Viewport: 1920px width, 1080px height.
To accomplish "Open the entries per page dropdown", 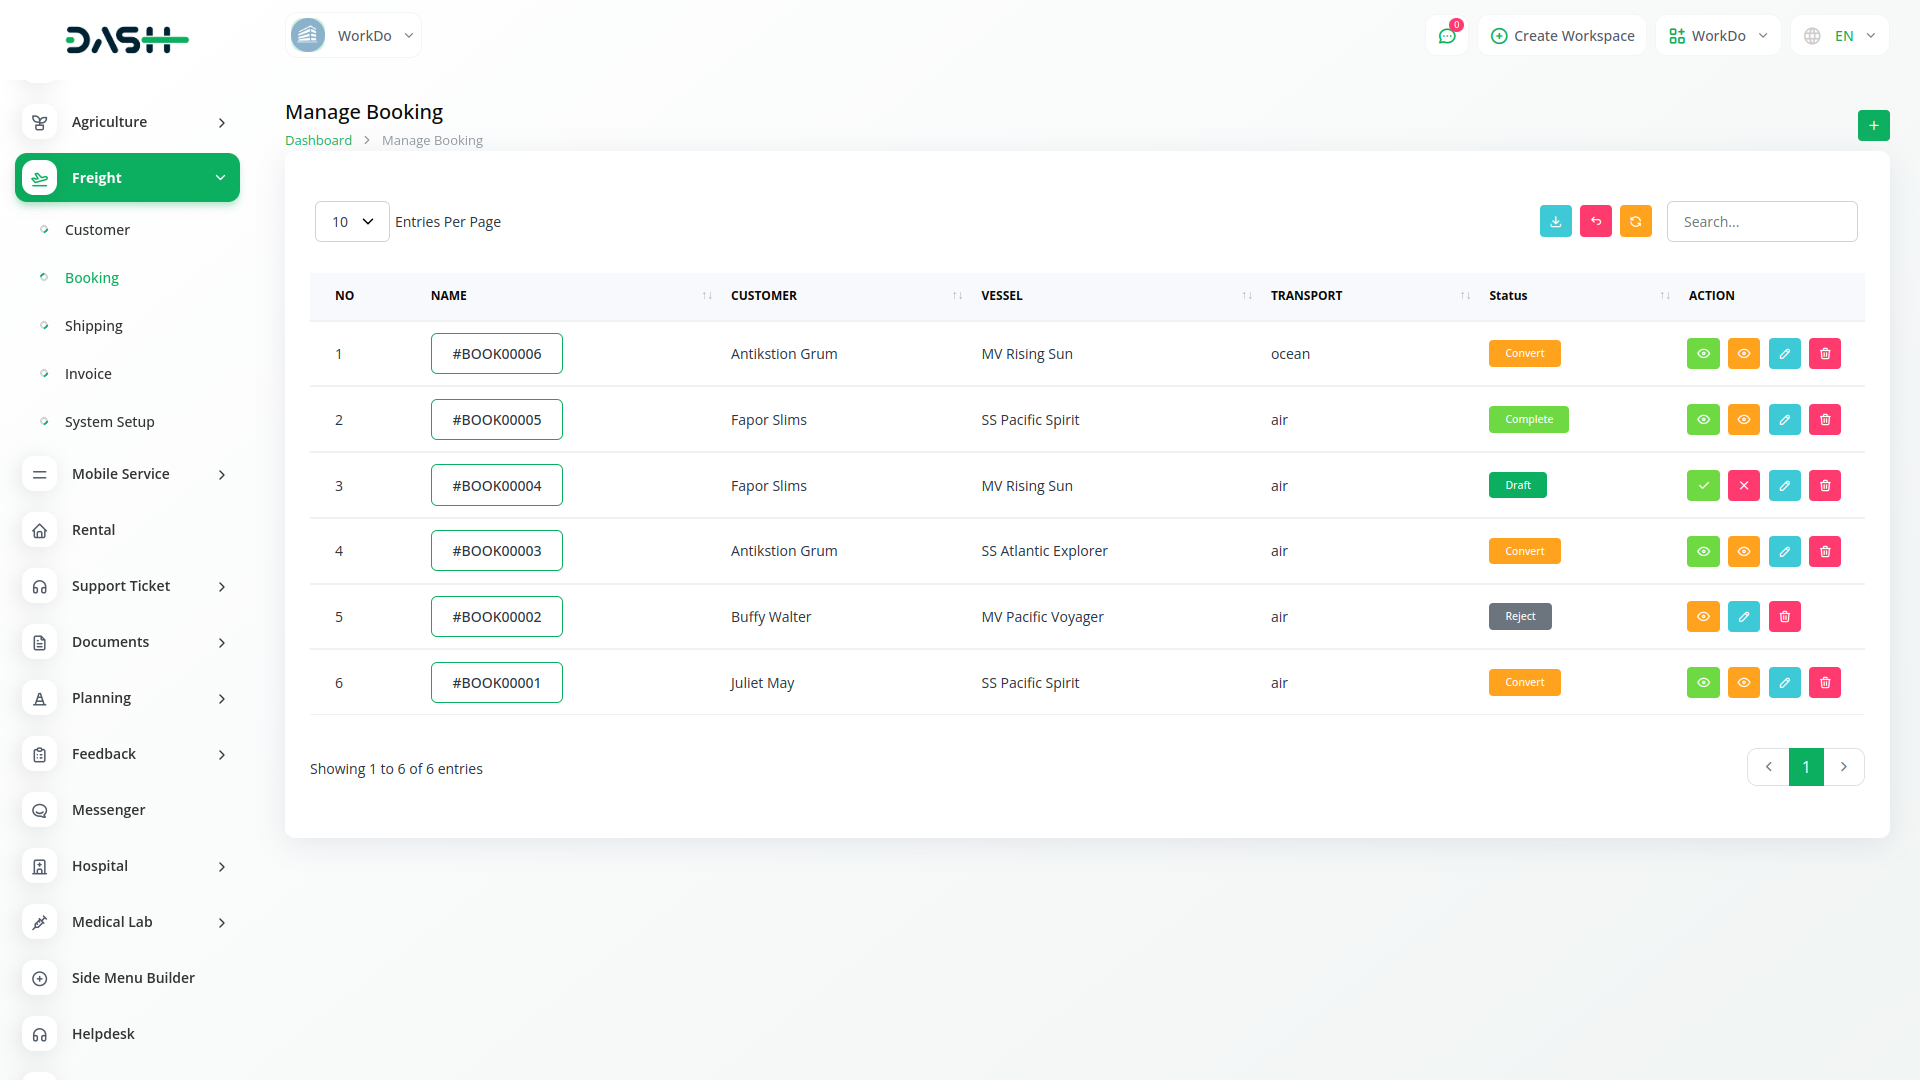I will pos(352,221).
